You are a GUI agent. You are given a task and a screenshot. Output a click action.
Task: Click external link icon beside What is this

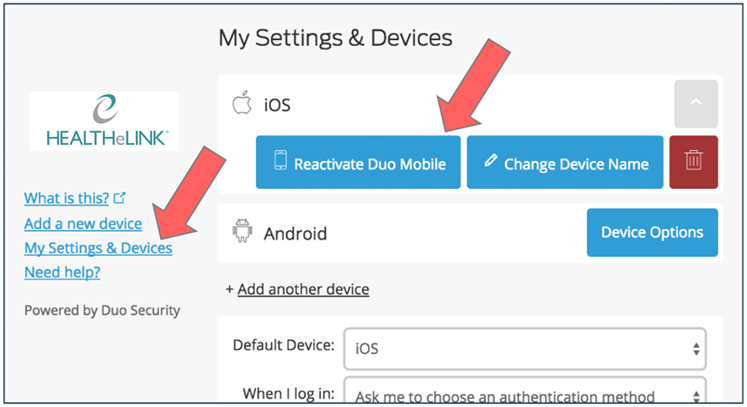point(120,198)
